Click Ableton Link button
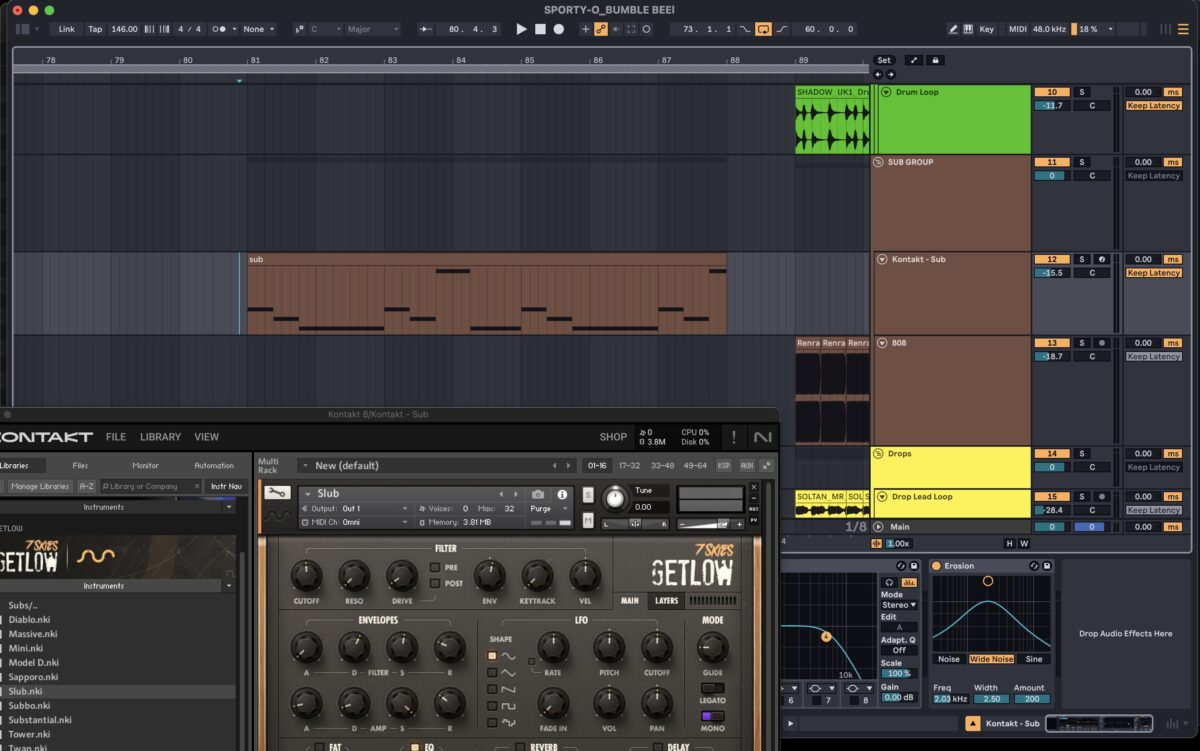 point(67,29)
